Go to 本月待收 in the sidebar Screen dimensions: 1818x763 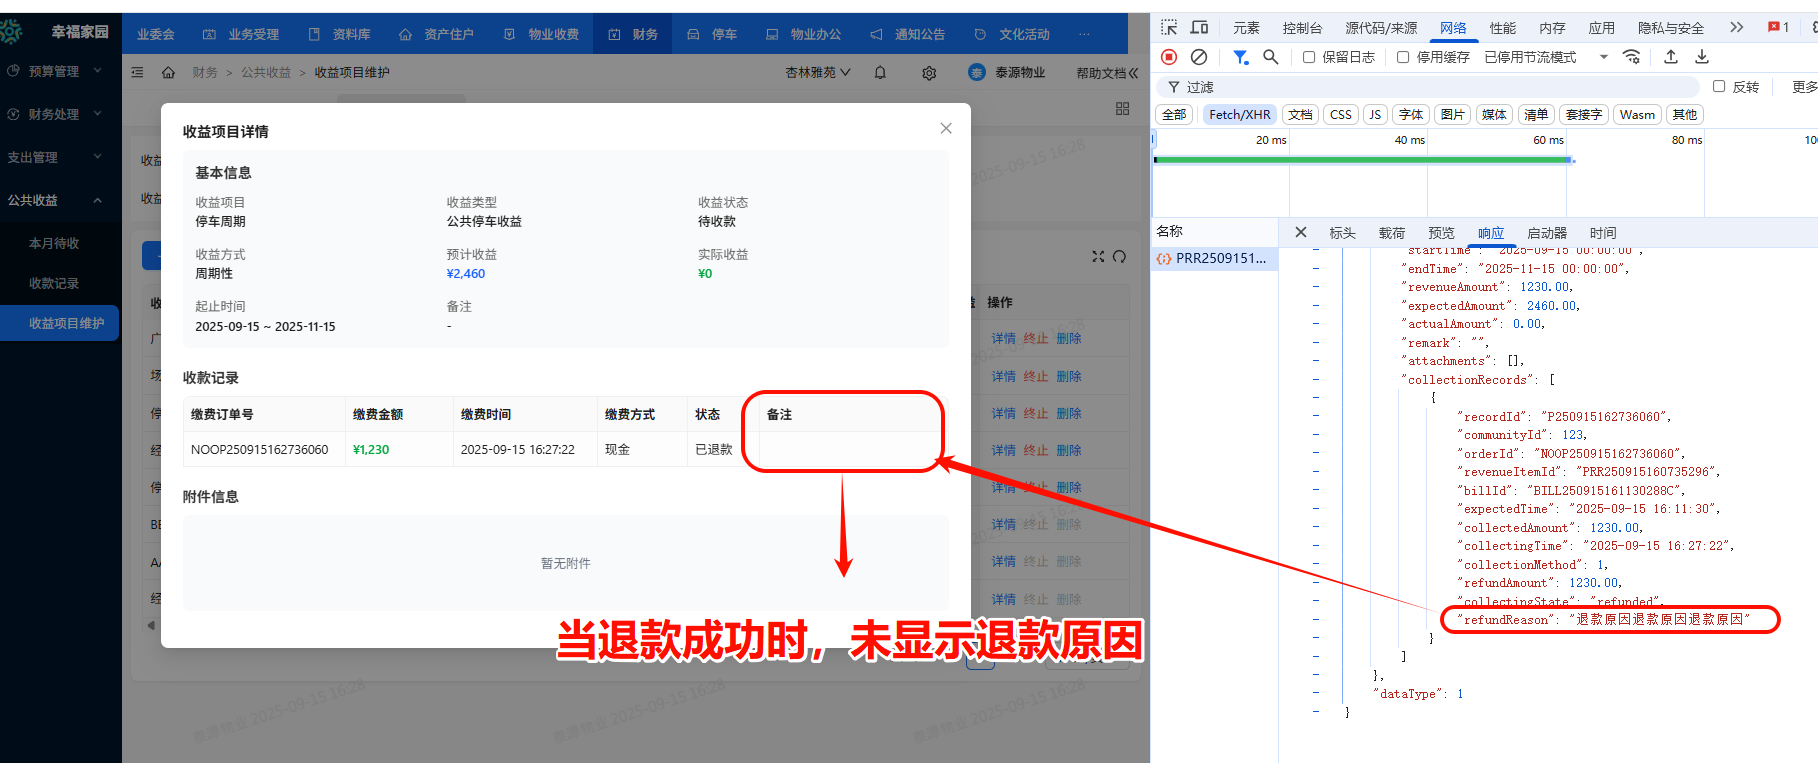pos(54,243)
